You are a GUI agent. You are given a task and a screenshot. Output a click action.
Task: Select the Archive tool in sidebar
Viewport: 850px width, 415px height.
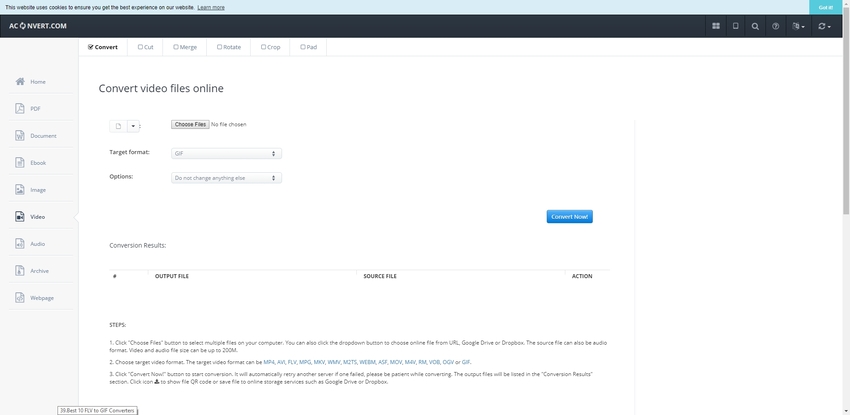(x=38, y=270)
